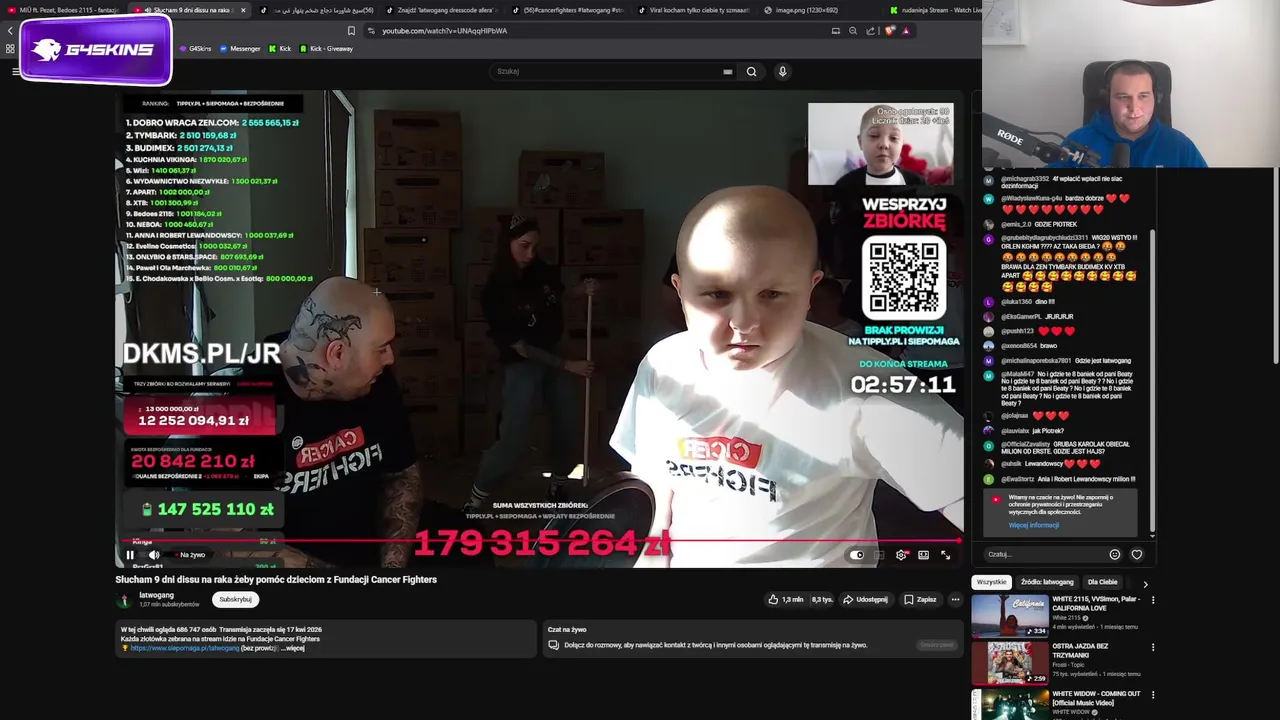Open the 'Kick - Giveaway' bookmark
1280x720 pixels.
(326, 48)
